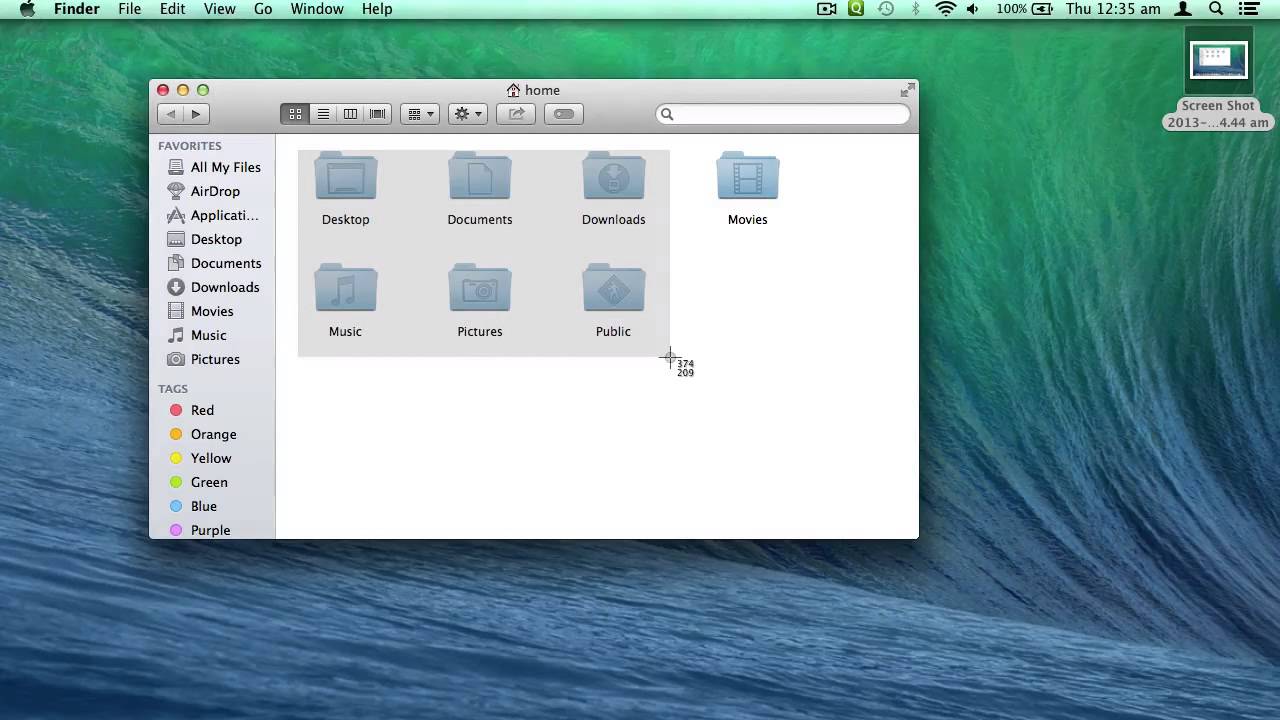Open the Desktop folder icon in the file grid
The width and height of the screenshot is (1280, 720).
coord(346,178)
